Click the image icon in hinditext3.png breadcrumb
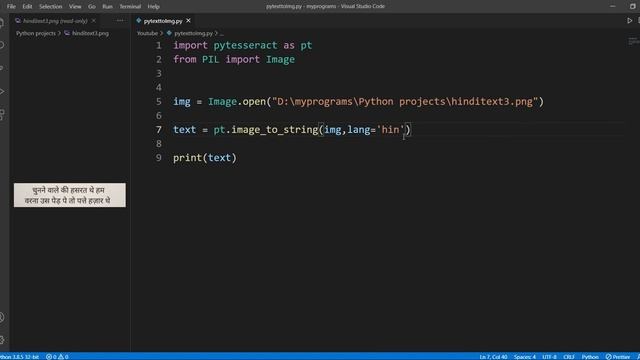 [x=67, y=33]
